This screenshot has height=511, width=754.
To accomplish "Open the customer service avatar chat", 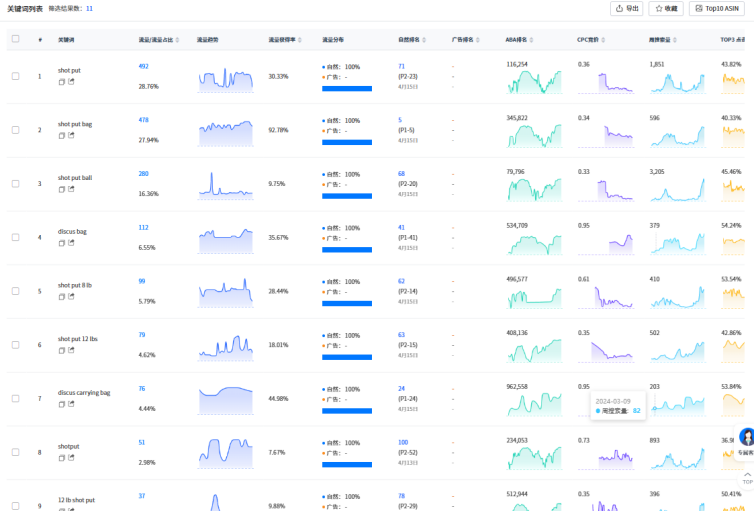I will (x=747, y=437).
